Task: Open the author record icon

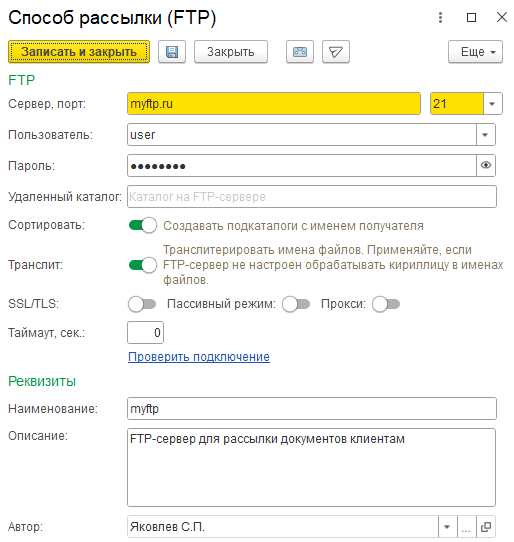Action: tap(486, 526)
